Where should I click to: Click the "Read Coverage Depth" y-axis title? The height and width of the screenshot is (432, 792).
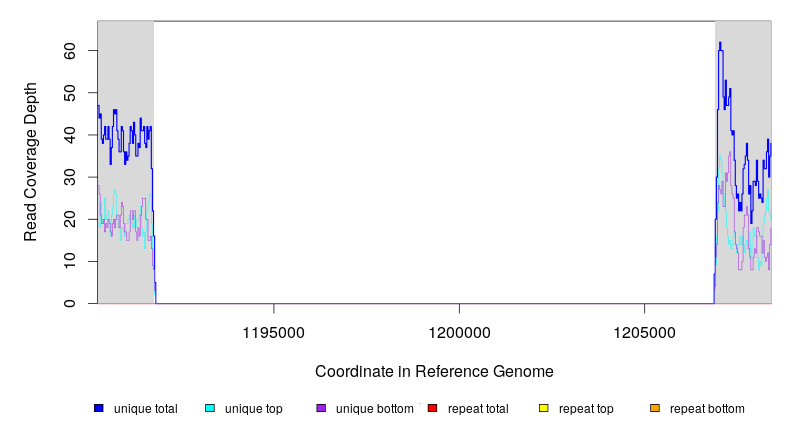pyautogui.click(x=31, y=162)
